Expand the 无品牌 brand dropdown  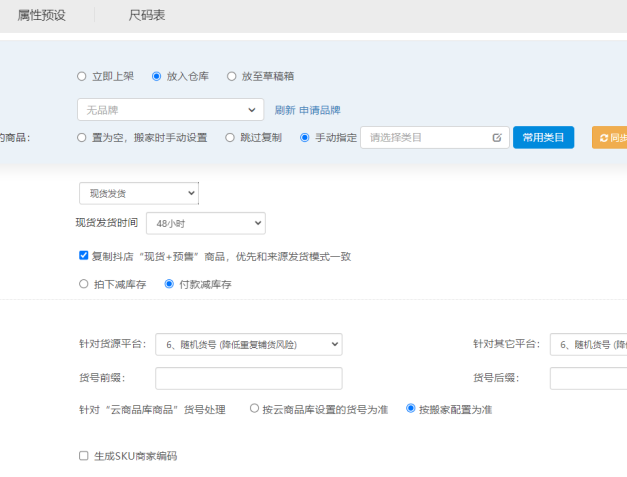click(x=170, y=110)
